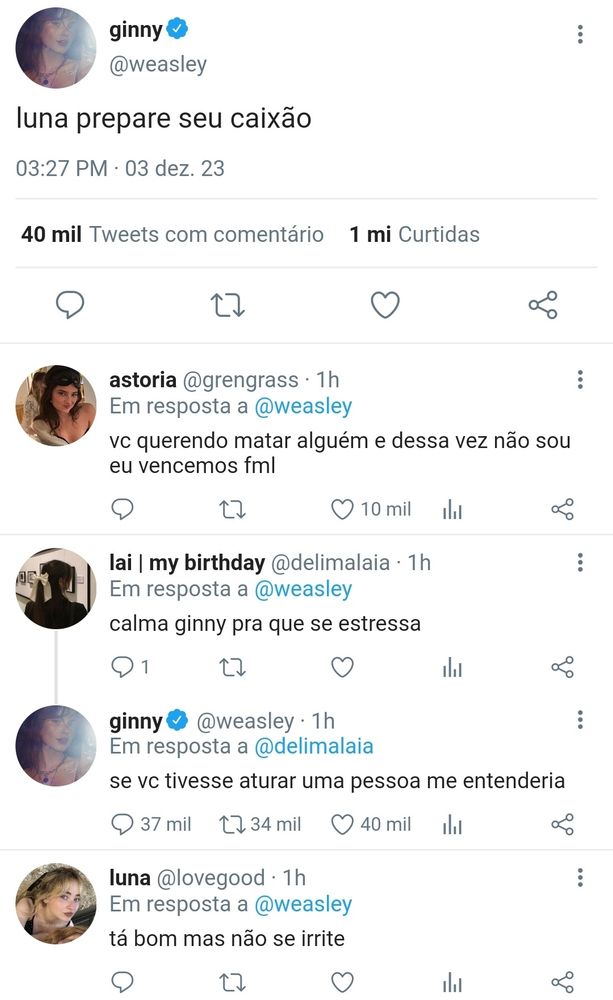Open astoria's profile avatar

click(x=56, y=406)
